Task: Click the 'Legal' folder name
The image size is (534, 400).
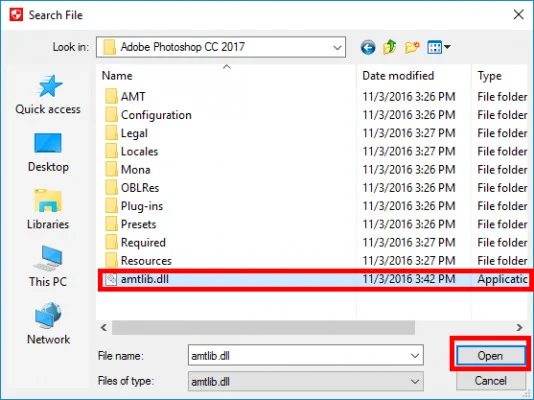Action: (x=134, y=133)
